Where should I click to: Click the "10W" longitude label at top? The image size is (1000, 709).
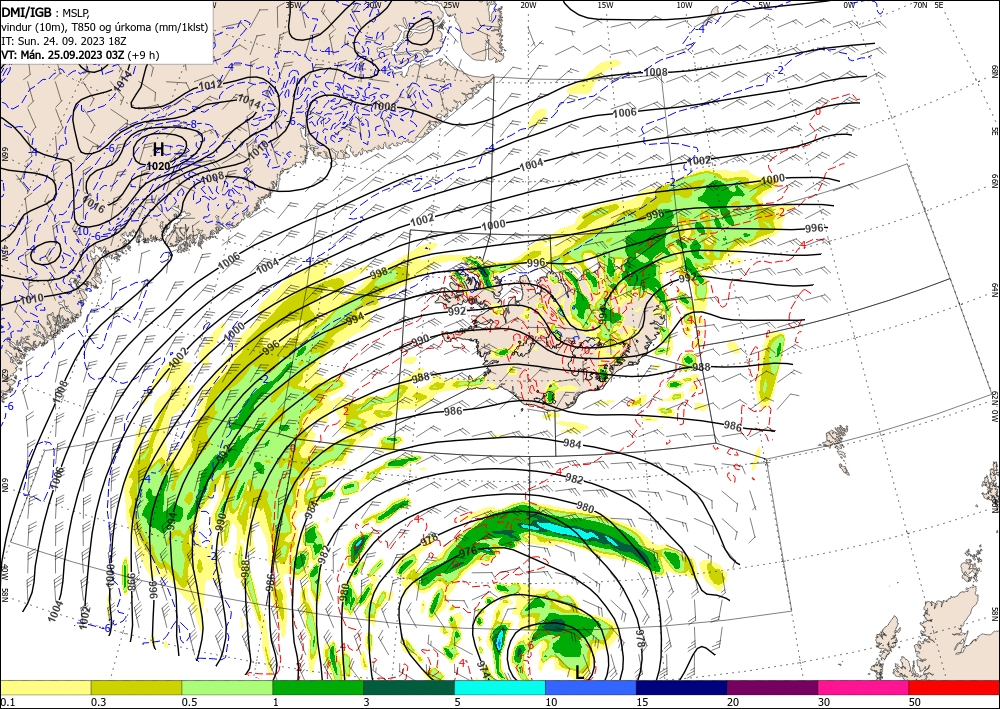tap(684, 5)
